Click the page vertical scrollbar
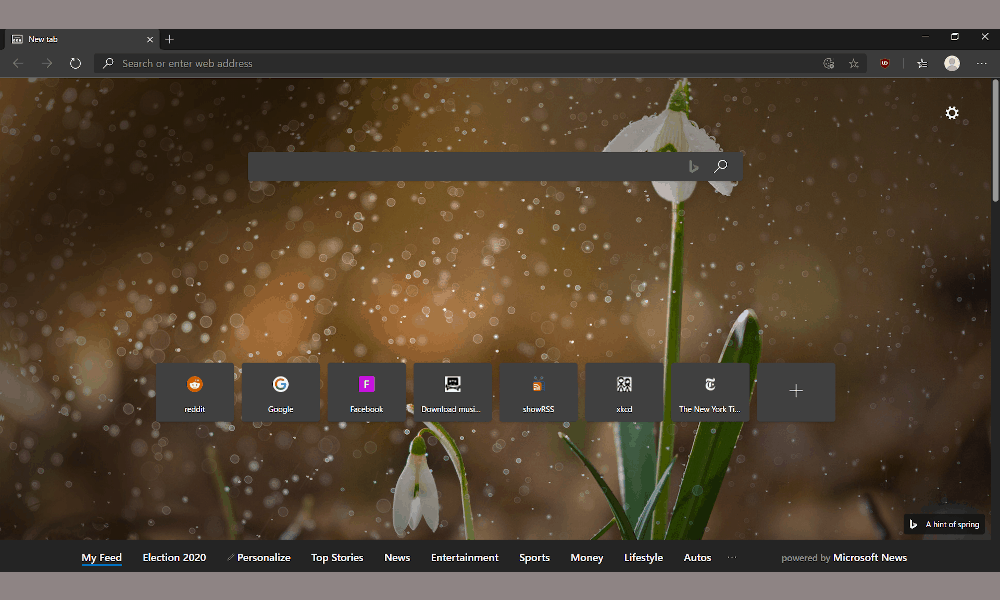 (x=996, y=140)
